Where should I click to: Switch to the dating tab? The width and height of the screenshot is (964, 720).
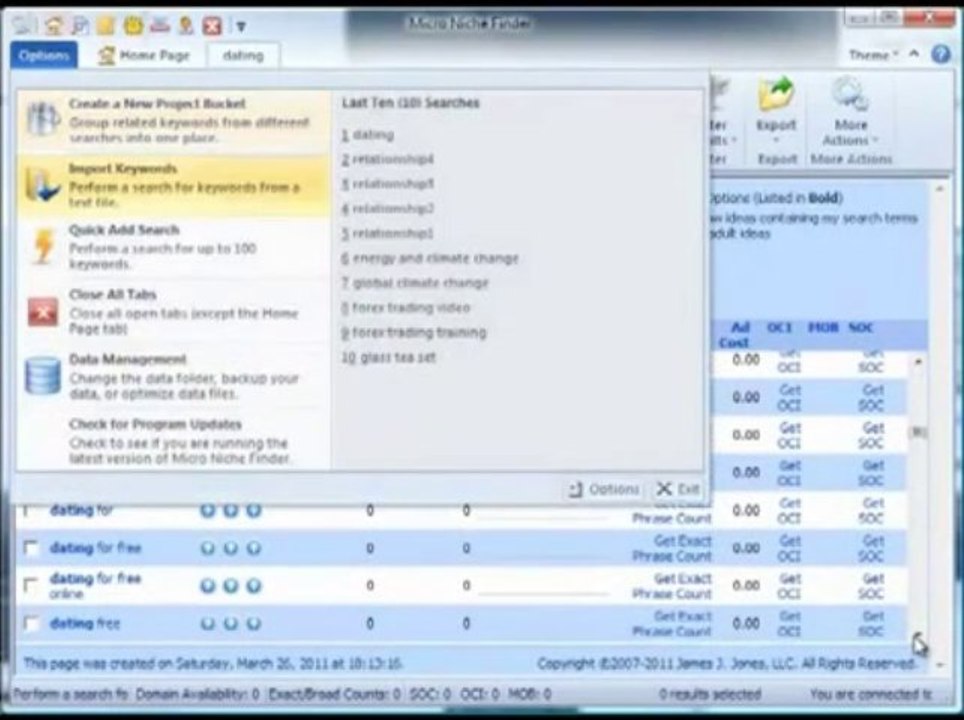pyautogui.click(x=243, y=55)
